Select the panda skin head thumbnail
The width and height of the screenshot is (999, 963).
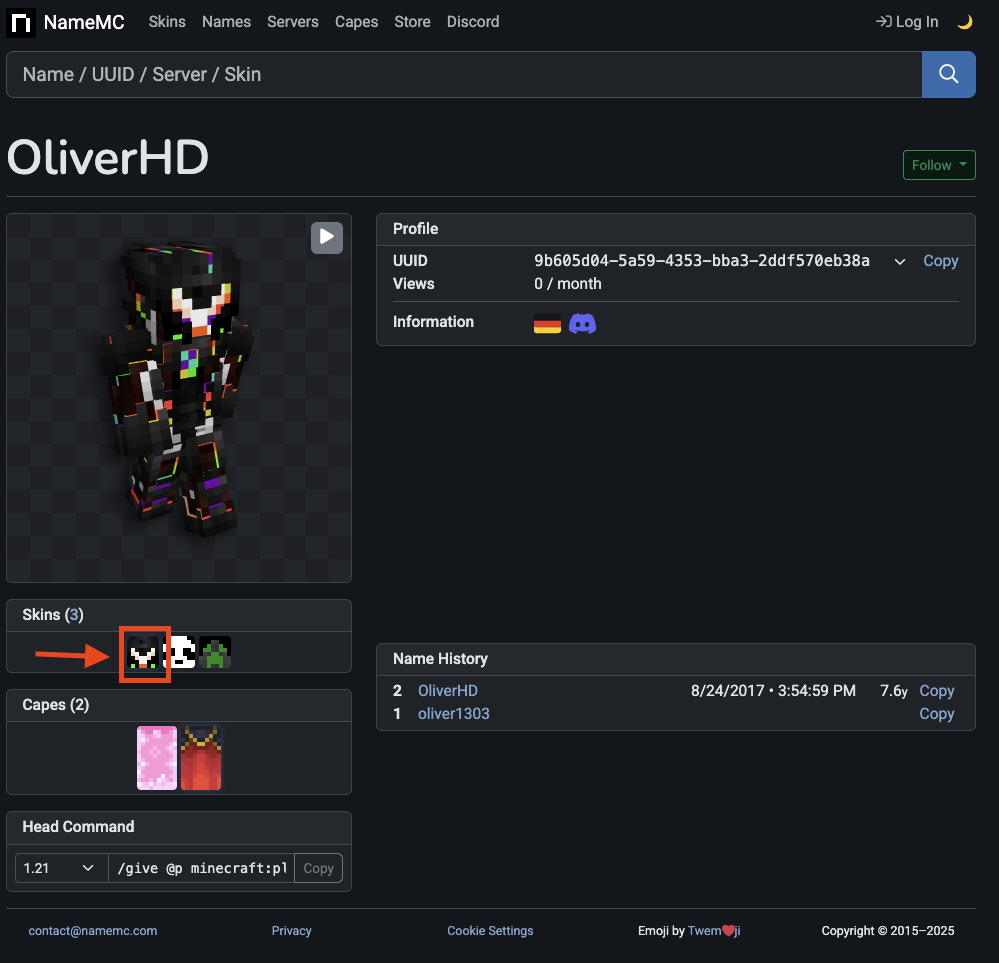[x=180, y=653]
